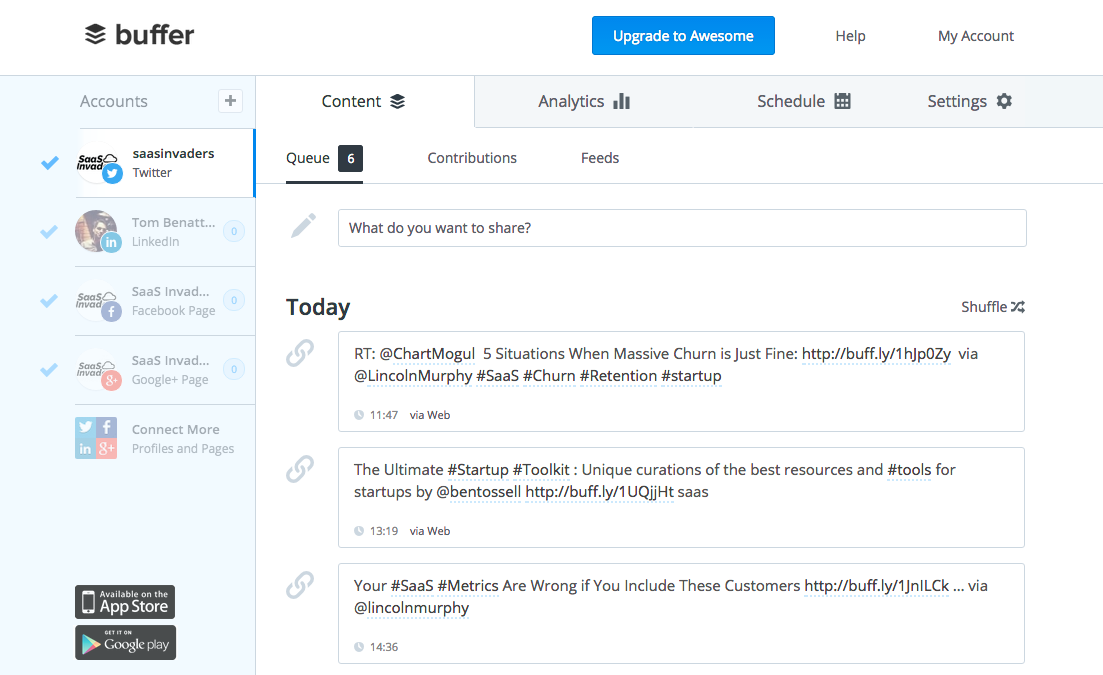Open the App Store badge
Screen dimensions: 1103x675
[125, 602]
